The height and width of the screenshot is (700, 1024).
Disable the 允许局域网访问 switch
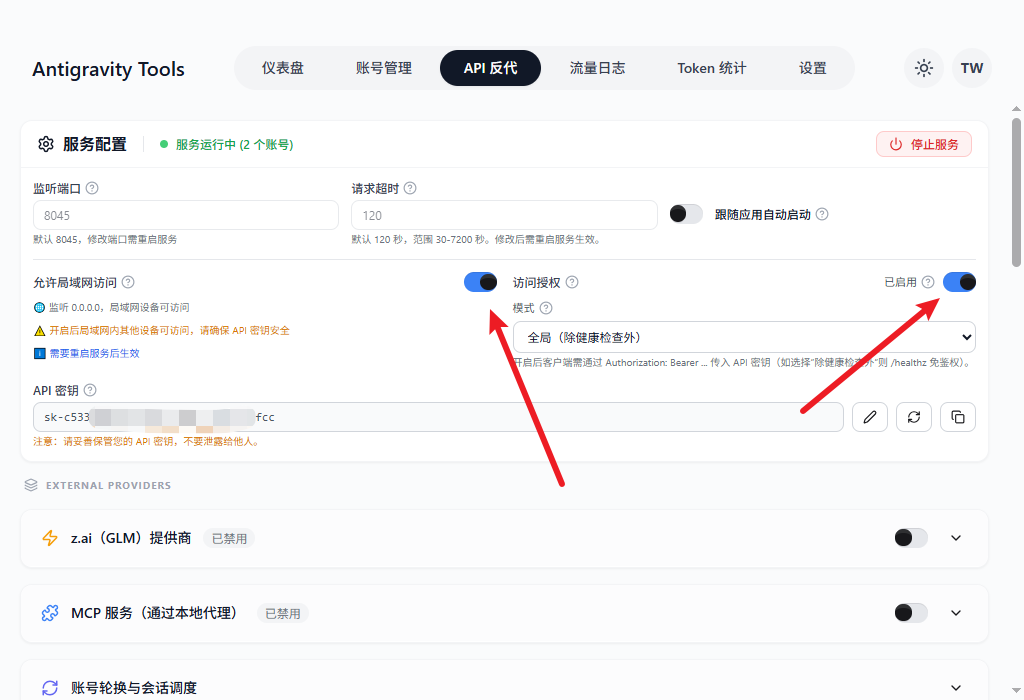[x=481, y=282]
